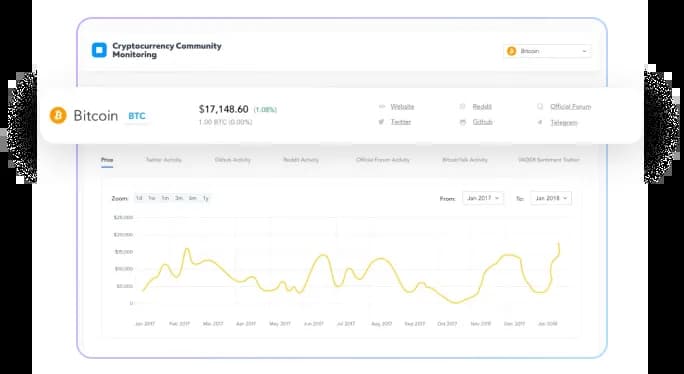
Task: Select the Price tab
Action: click(x=107, y=160)
